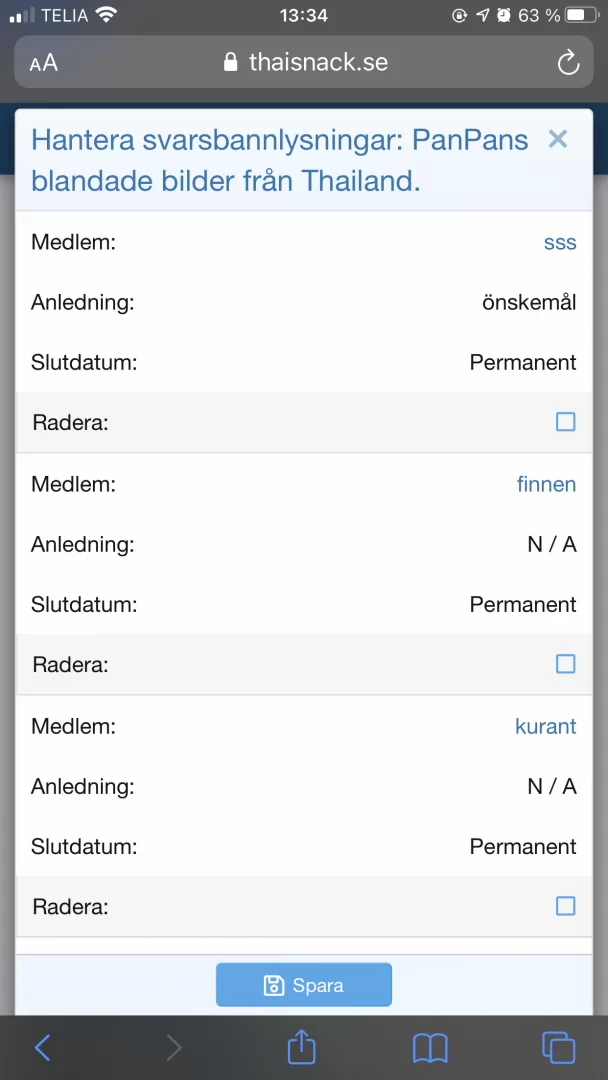Tap the thaisnack.se address bar
This screenshot has width=608, height=1080.
[x=318, y=63]
